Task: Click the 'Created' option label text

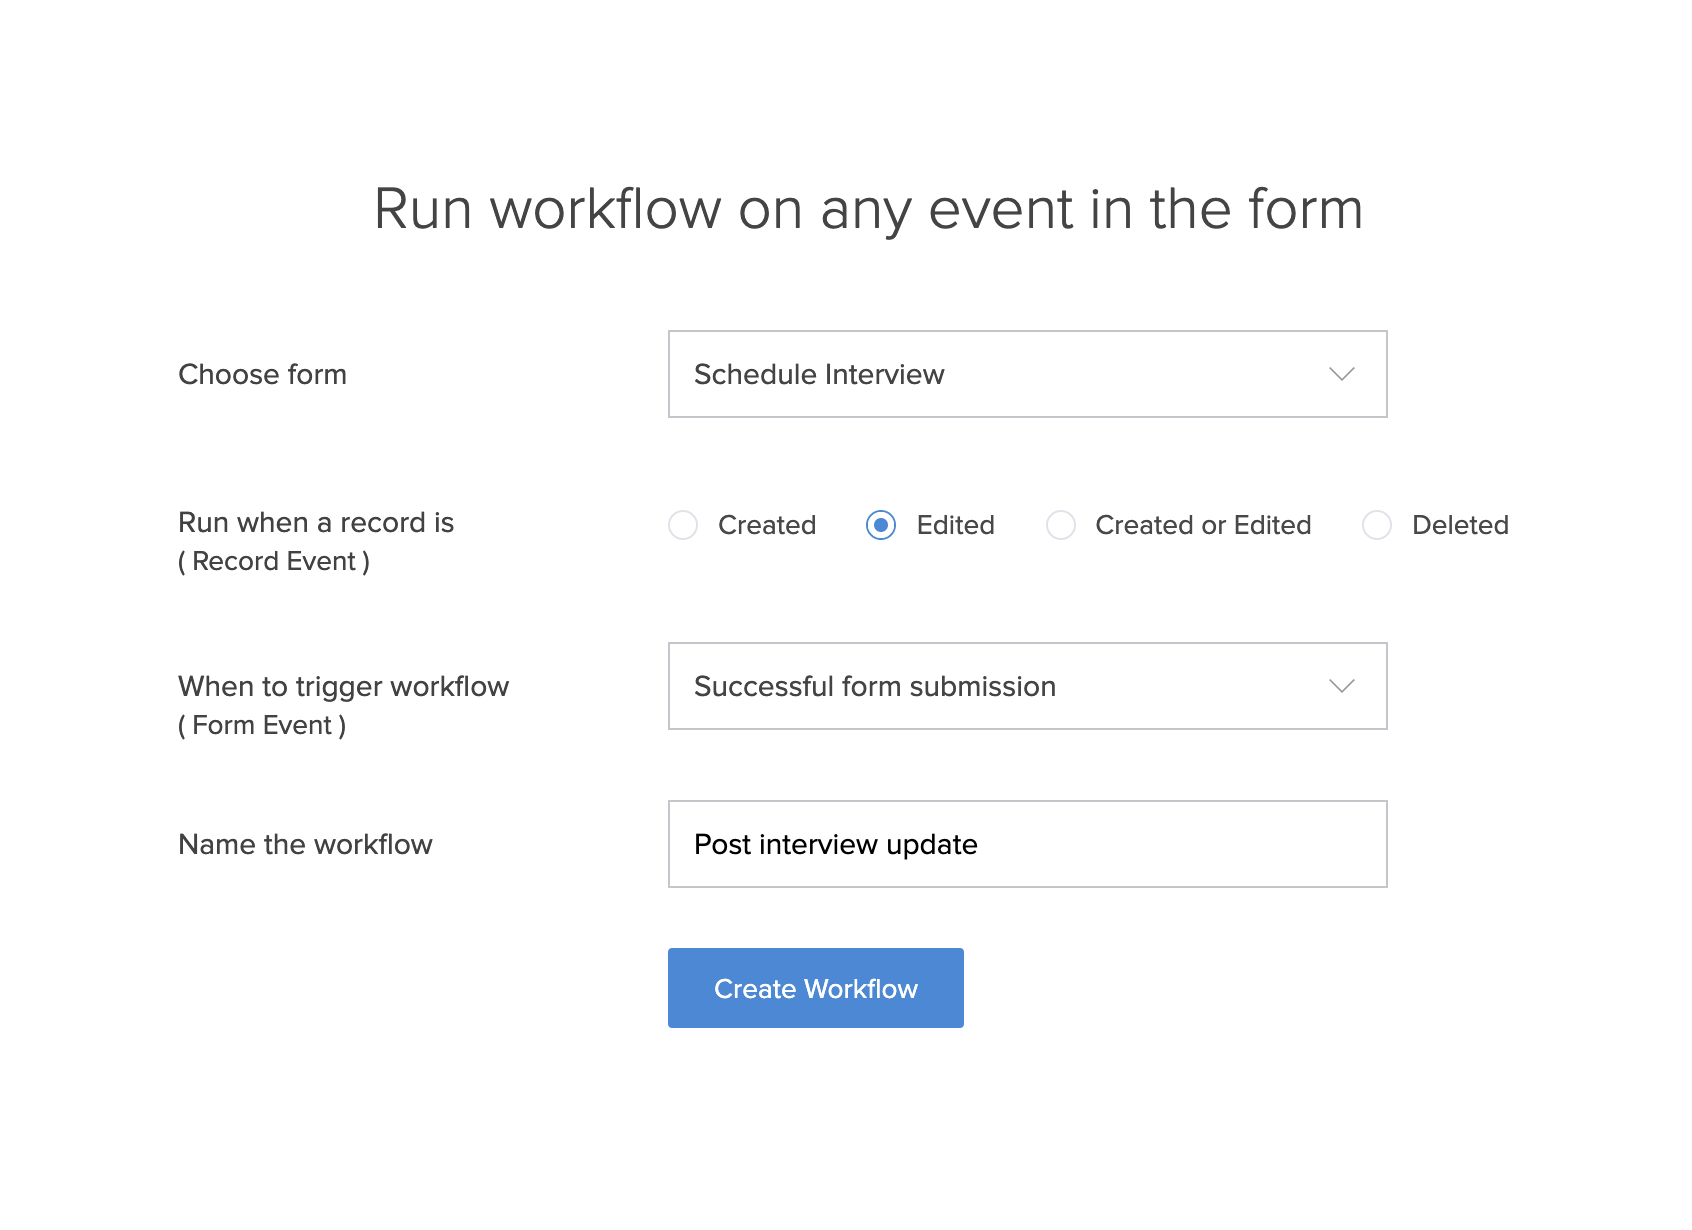Action: coord(767,525)
